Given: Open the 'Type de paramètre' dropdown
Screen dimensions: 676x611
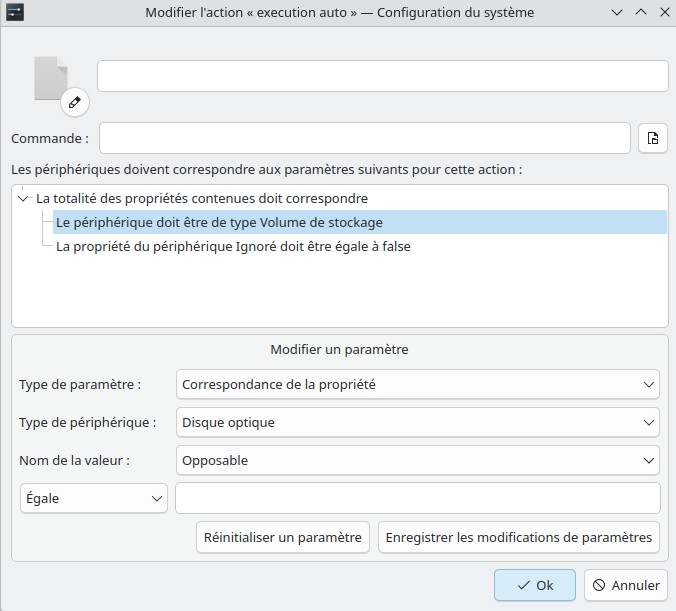Looking at the screenshot, I should [417, 384].
